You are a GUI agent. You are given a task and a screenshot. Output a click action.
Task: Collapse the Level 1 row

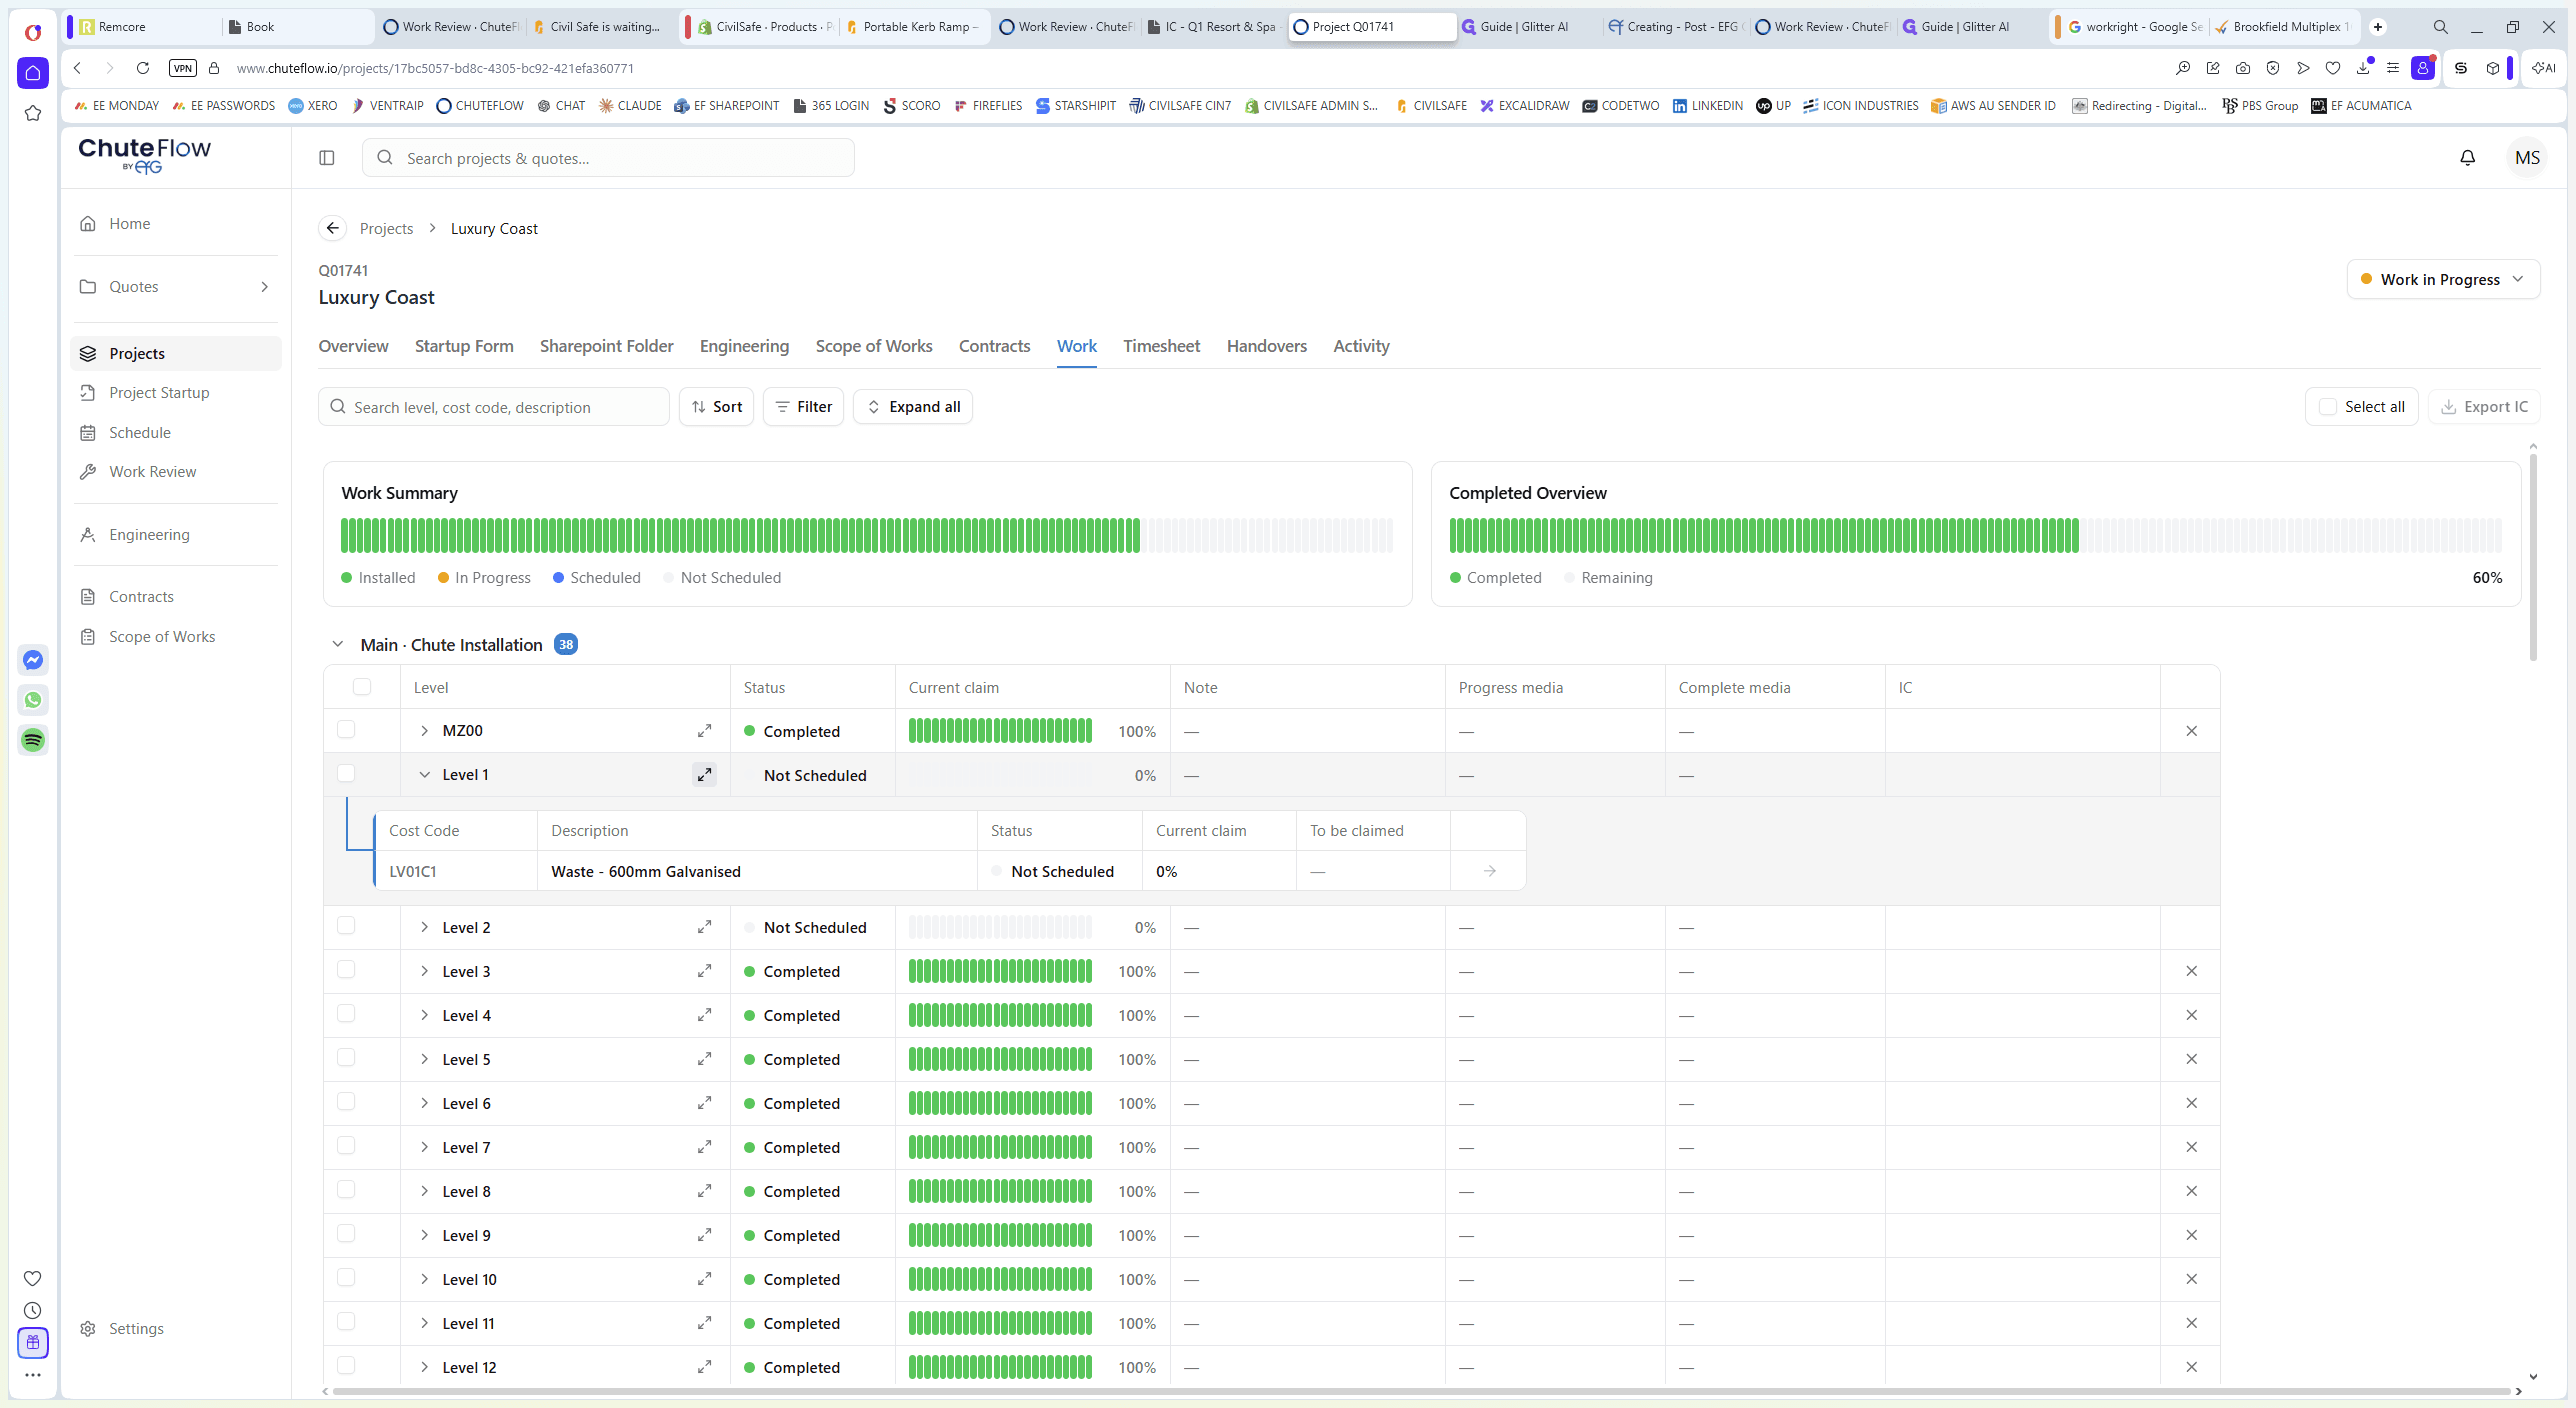pos(424,775)
